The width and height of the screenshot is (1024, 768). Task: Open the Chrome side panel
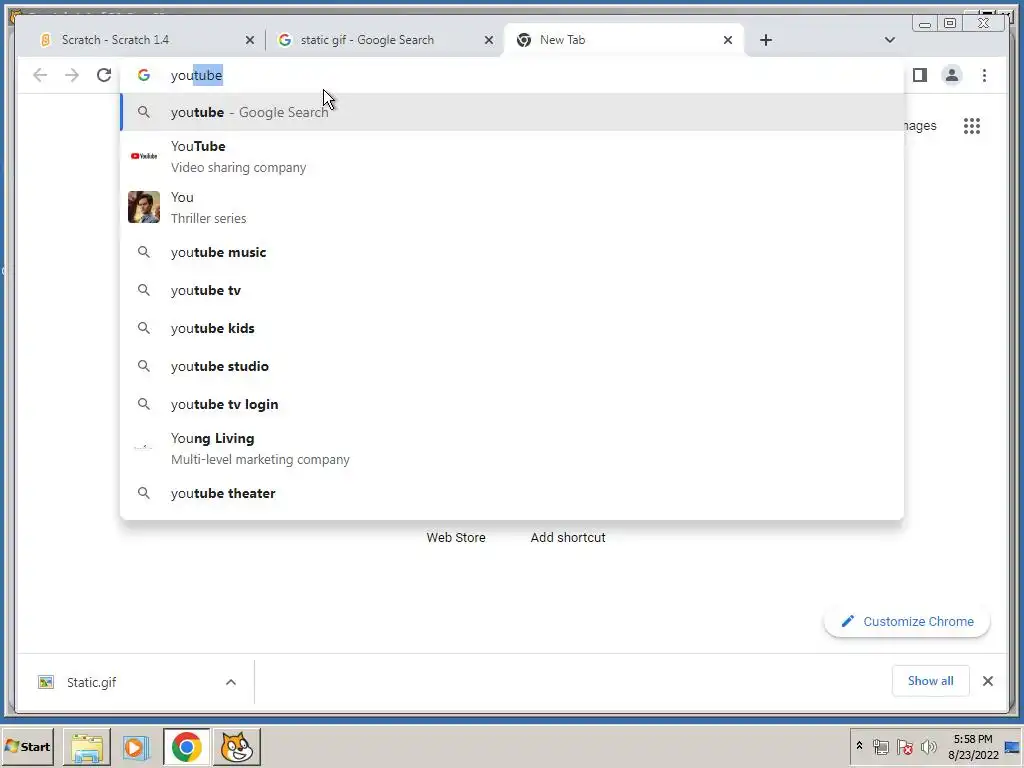pyautogui.click(x=920, y=75)
